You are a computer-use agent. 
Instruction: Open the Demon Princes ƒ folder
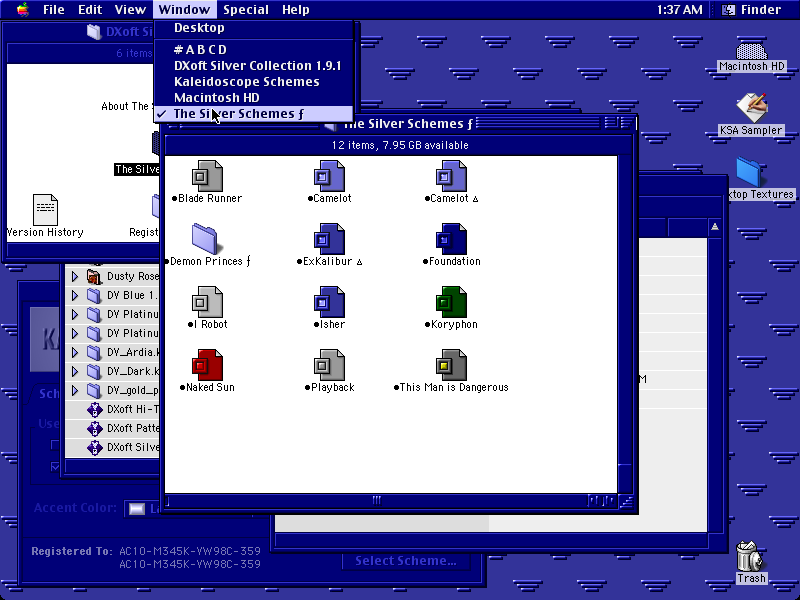(x=206, y=239)
